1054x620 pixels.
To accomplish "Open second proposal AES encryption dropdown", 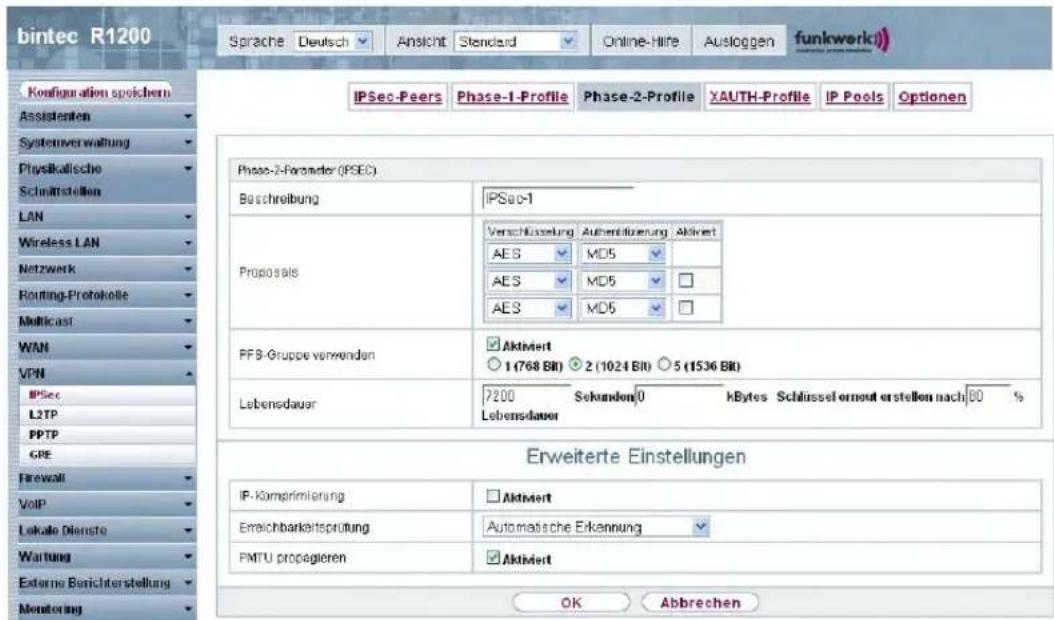I will pos(529,281).
